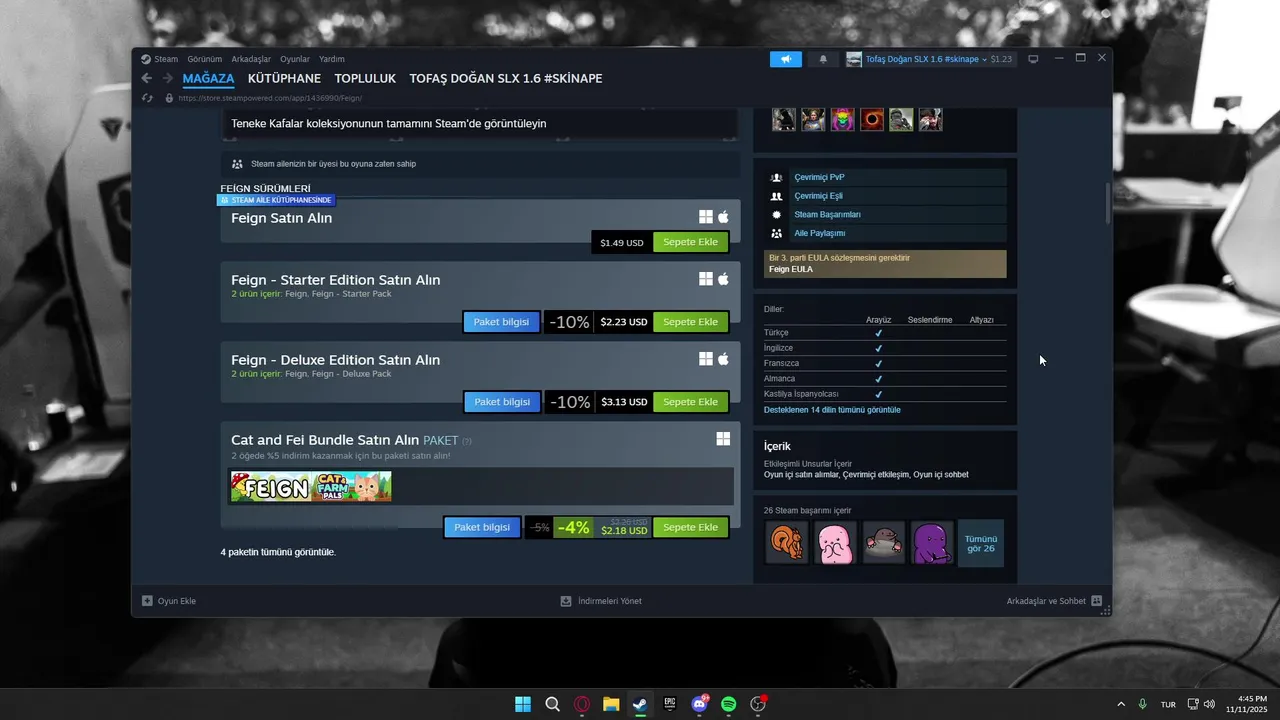Open the profile avatar next to account name
1280x720 pixels.
tap(854, 59)
